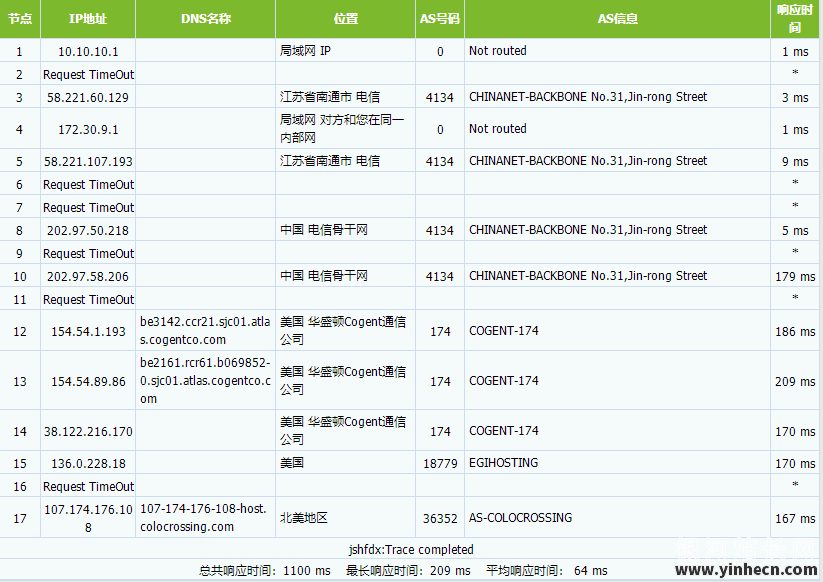The width and height of the screenshot is (823, 582).
Task: Click Request TimeOut in node 7 row
Action: tap(88, 208)
